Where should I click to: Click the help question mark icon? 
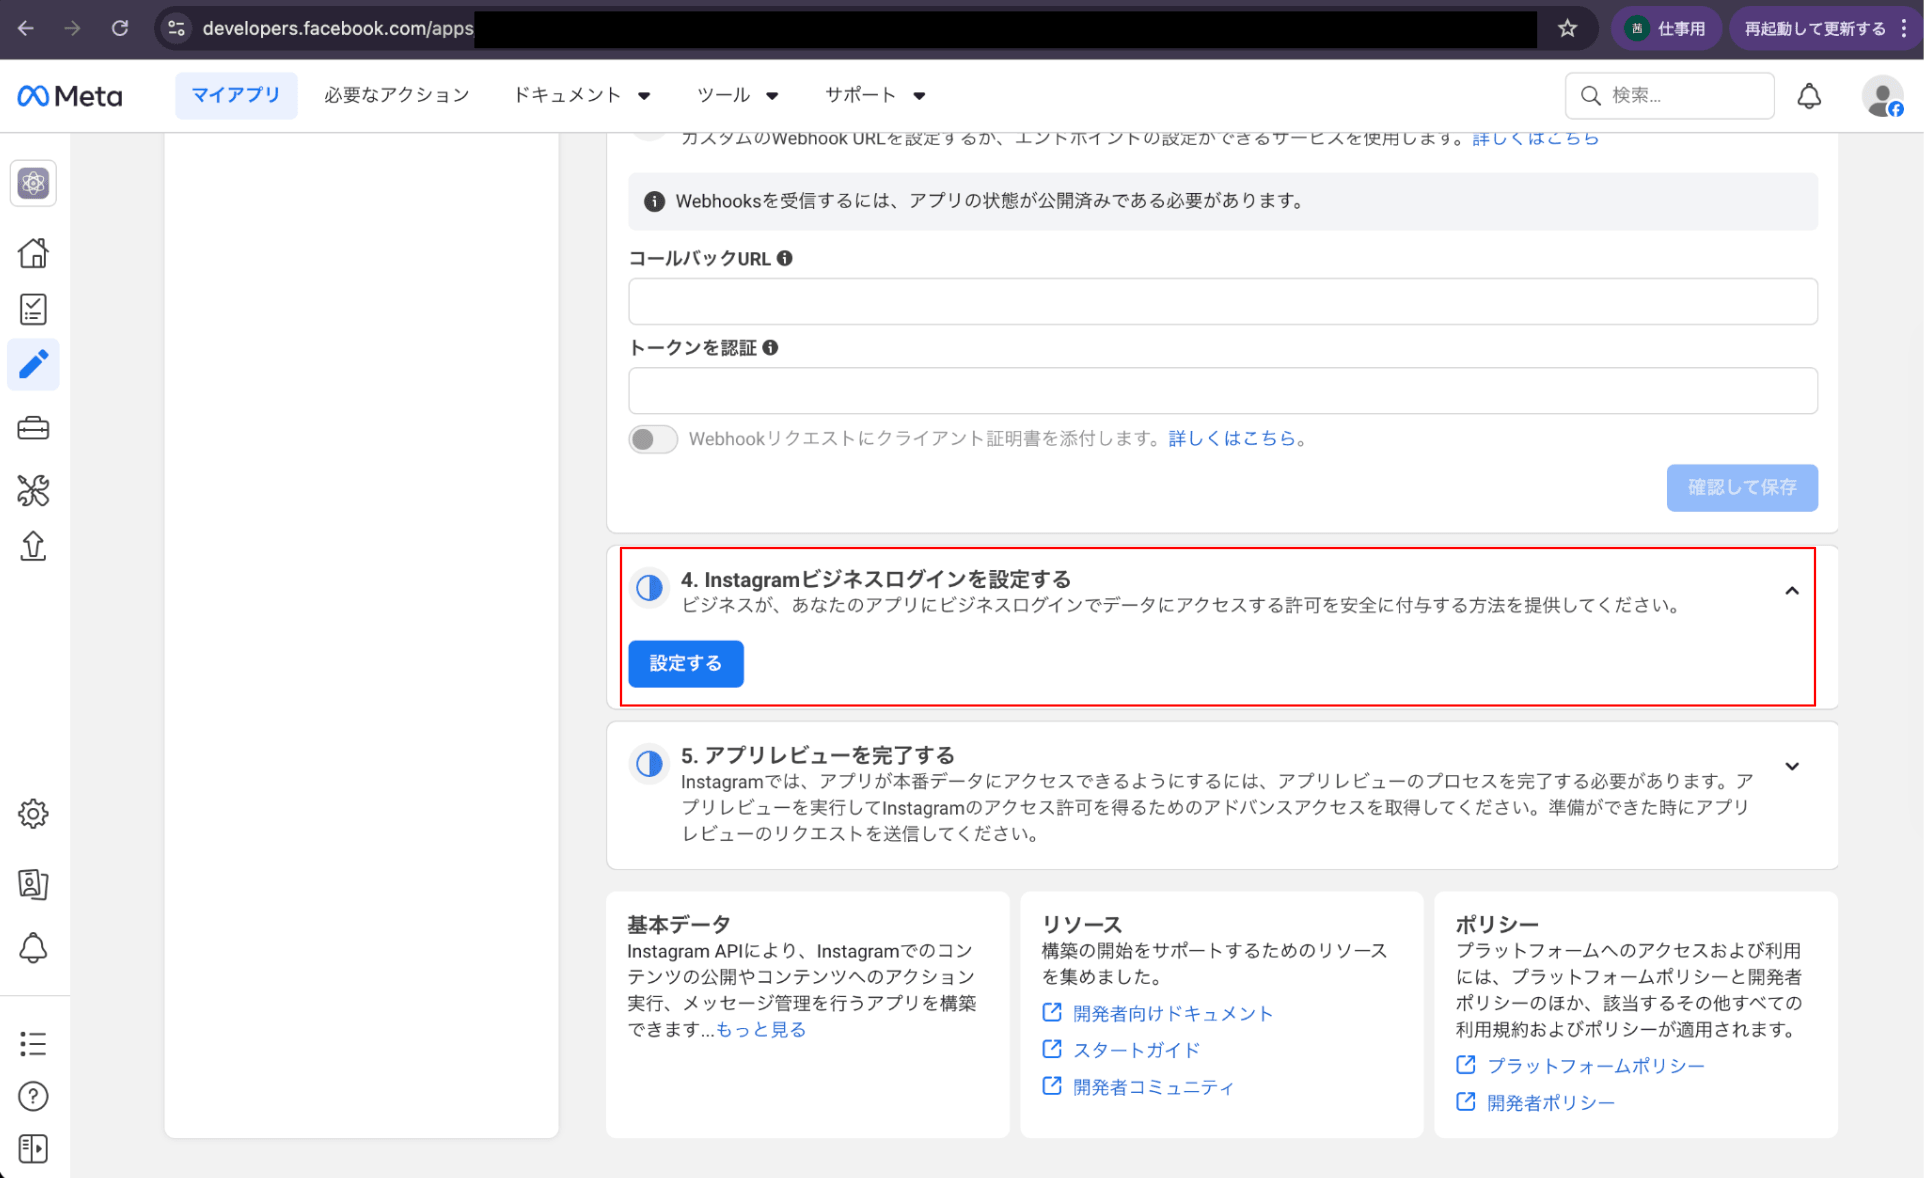33,1097
